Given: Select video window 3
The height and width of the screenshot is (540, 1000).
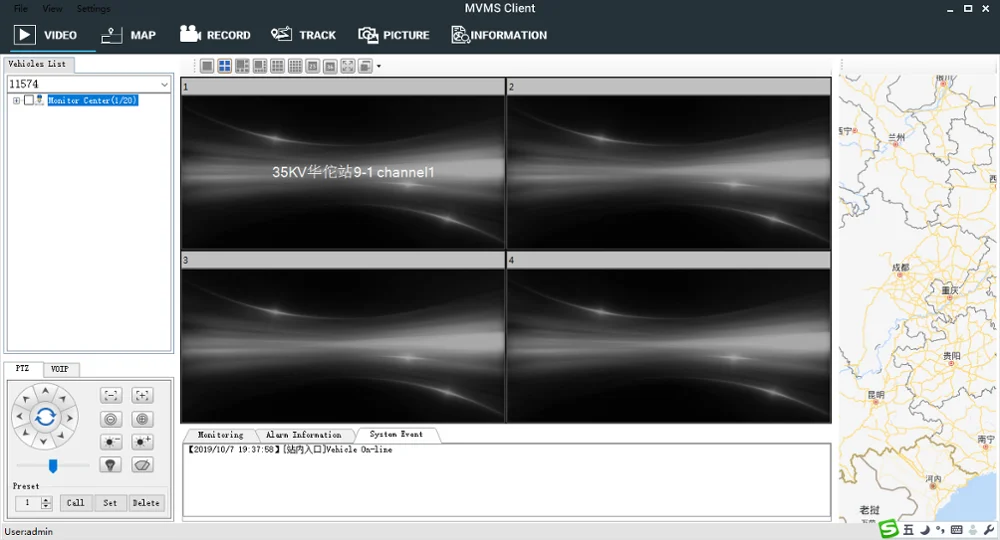Looking at the screenshot, I should [x=342, y=337].
